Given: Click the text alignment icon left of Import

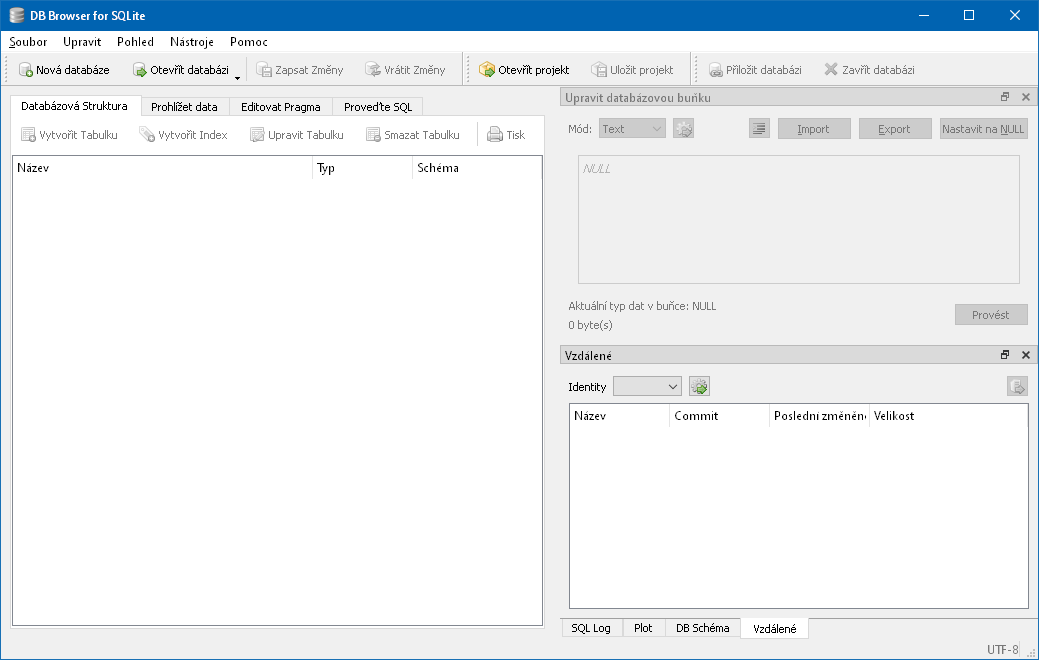Looking at the screenshot, I should click(759, 129).
